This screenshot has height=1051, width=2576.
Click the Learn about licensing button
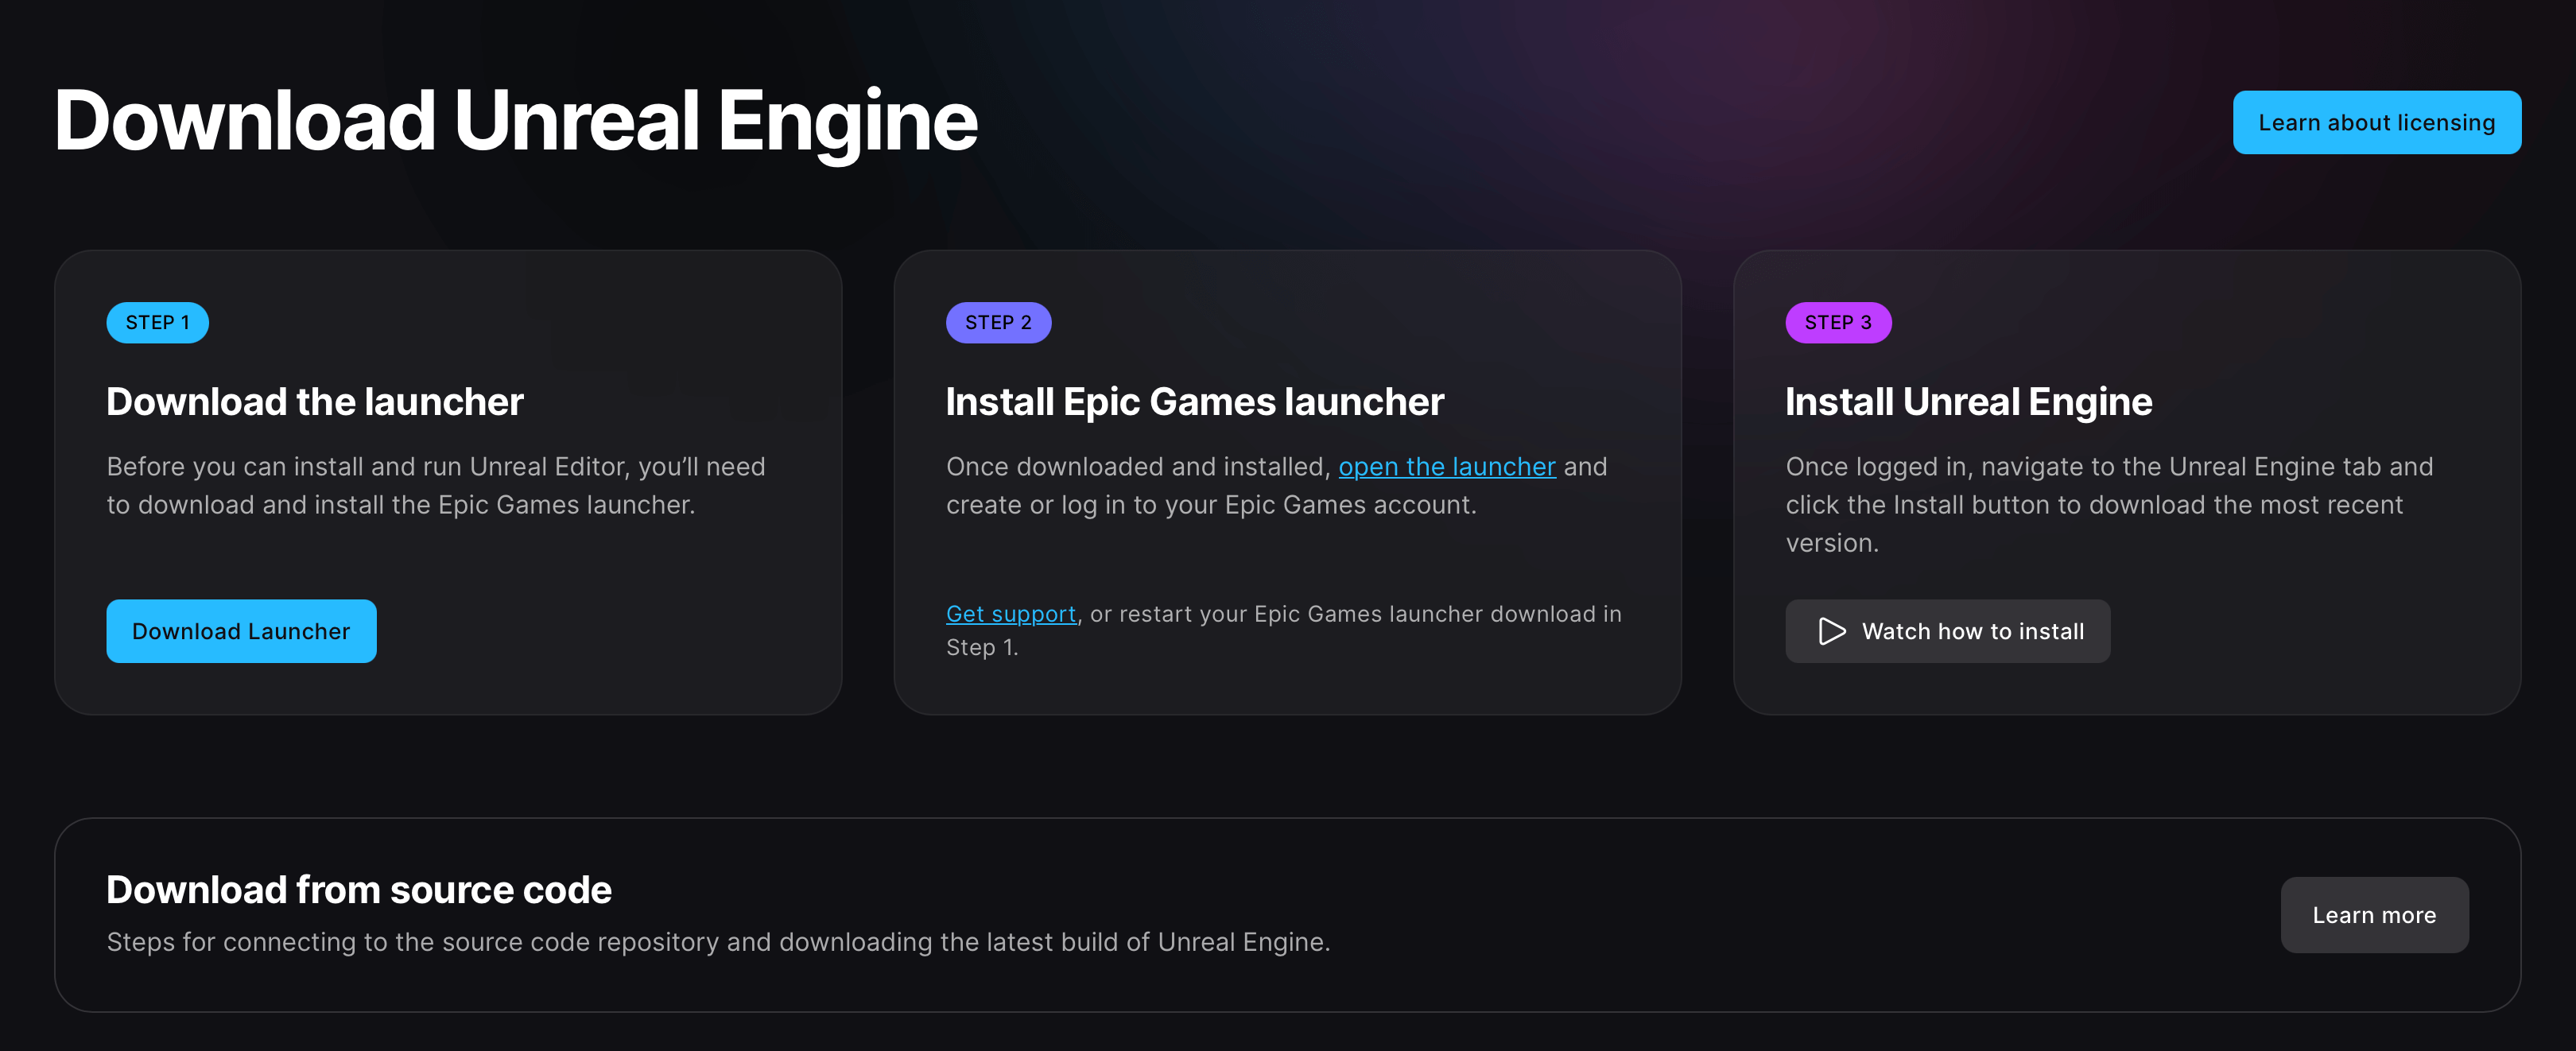click(x=2376, y=122)
